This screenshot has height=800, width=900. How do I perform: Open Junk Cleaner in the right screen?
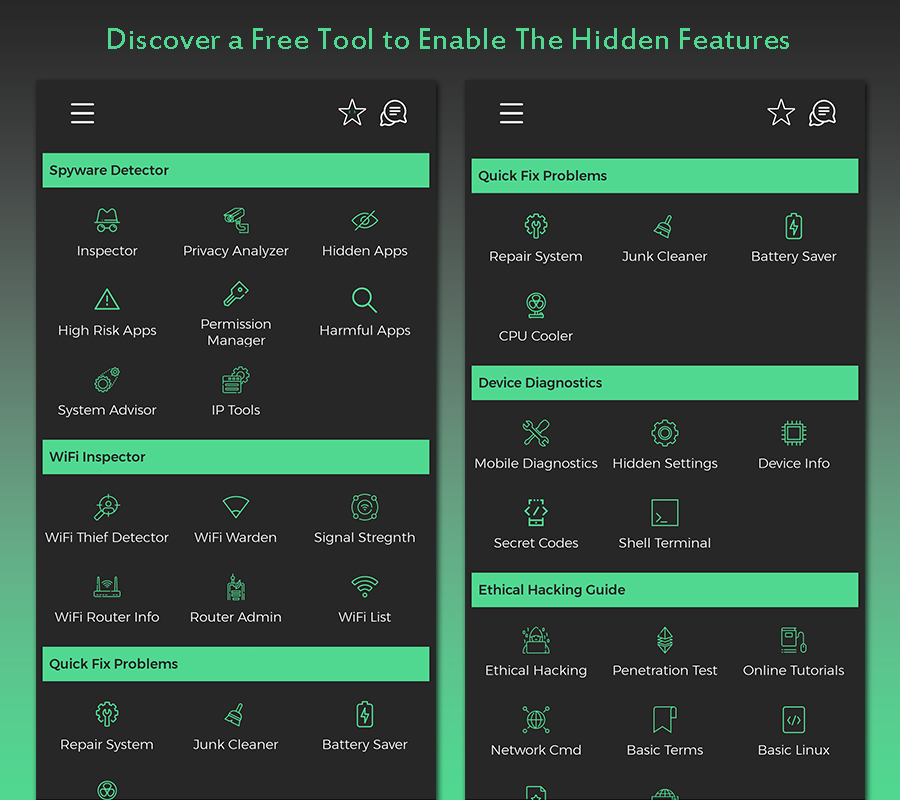(665, 238)
